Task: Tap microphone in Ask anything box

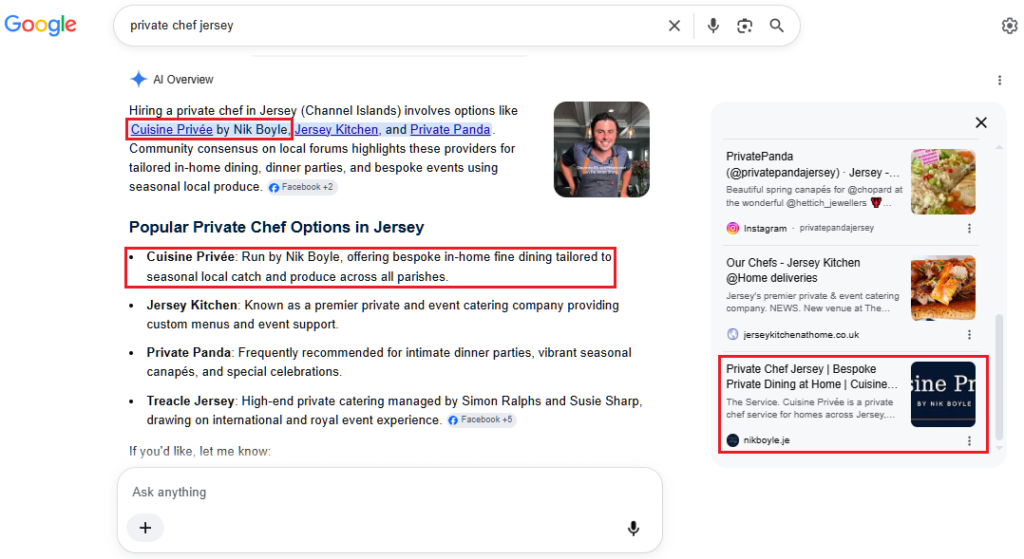Action: 633,528
